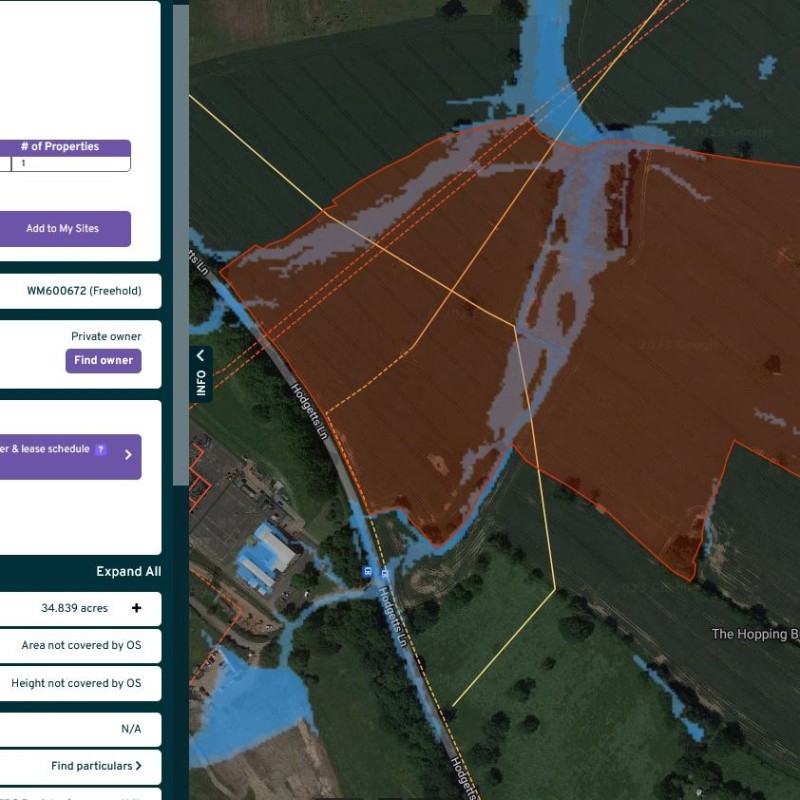Click the question mark help badge
Screen dimensions: 800x800
(101, 450)
